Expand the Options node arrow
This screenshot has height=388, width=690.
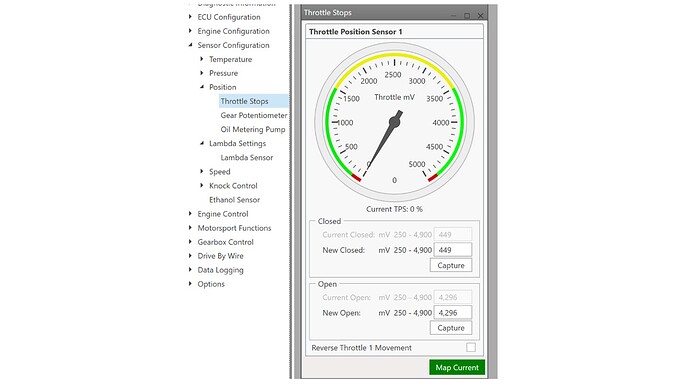190,284
